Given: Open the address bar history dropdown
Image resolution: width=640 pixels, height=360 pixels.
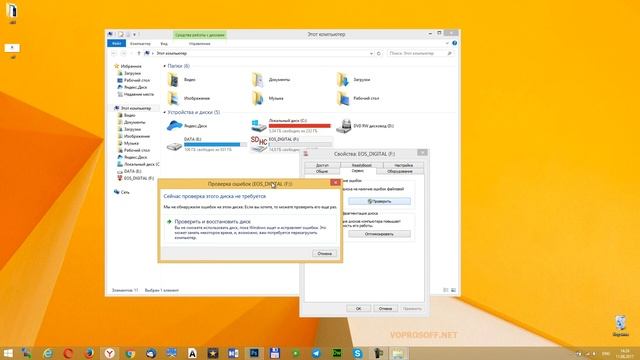Looking at the screenshot, I should pos(371,53).
